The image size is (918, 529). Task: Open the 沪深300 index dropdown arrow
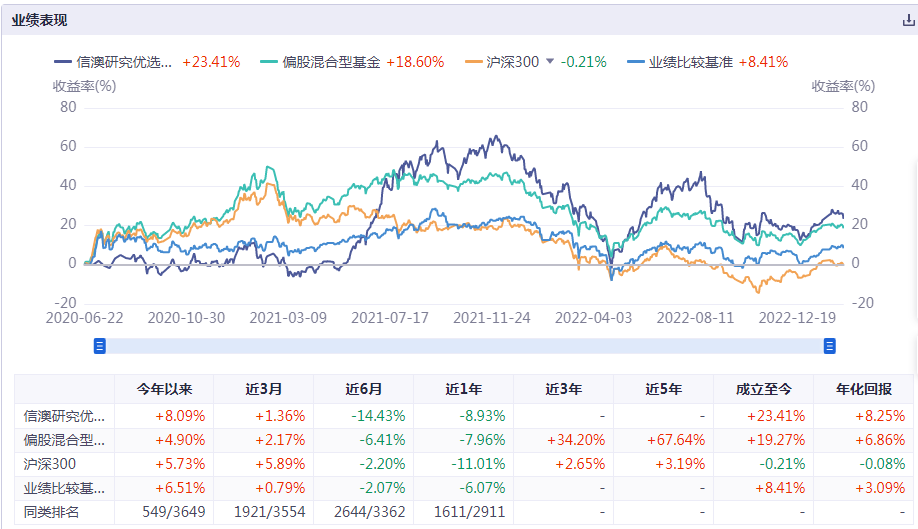pos(549,62)
